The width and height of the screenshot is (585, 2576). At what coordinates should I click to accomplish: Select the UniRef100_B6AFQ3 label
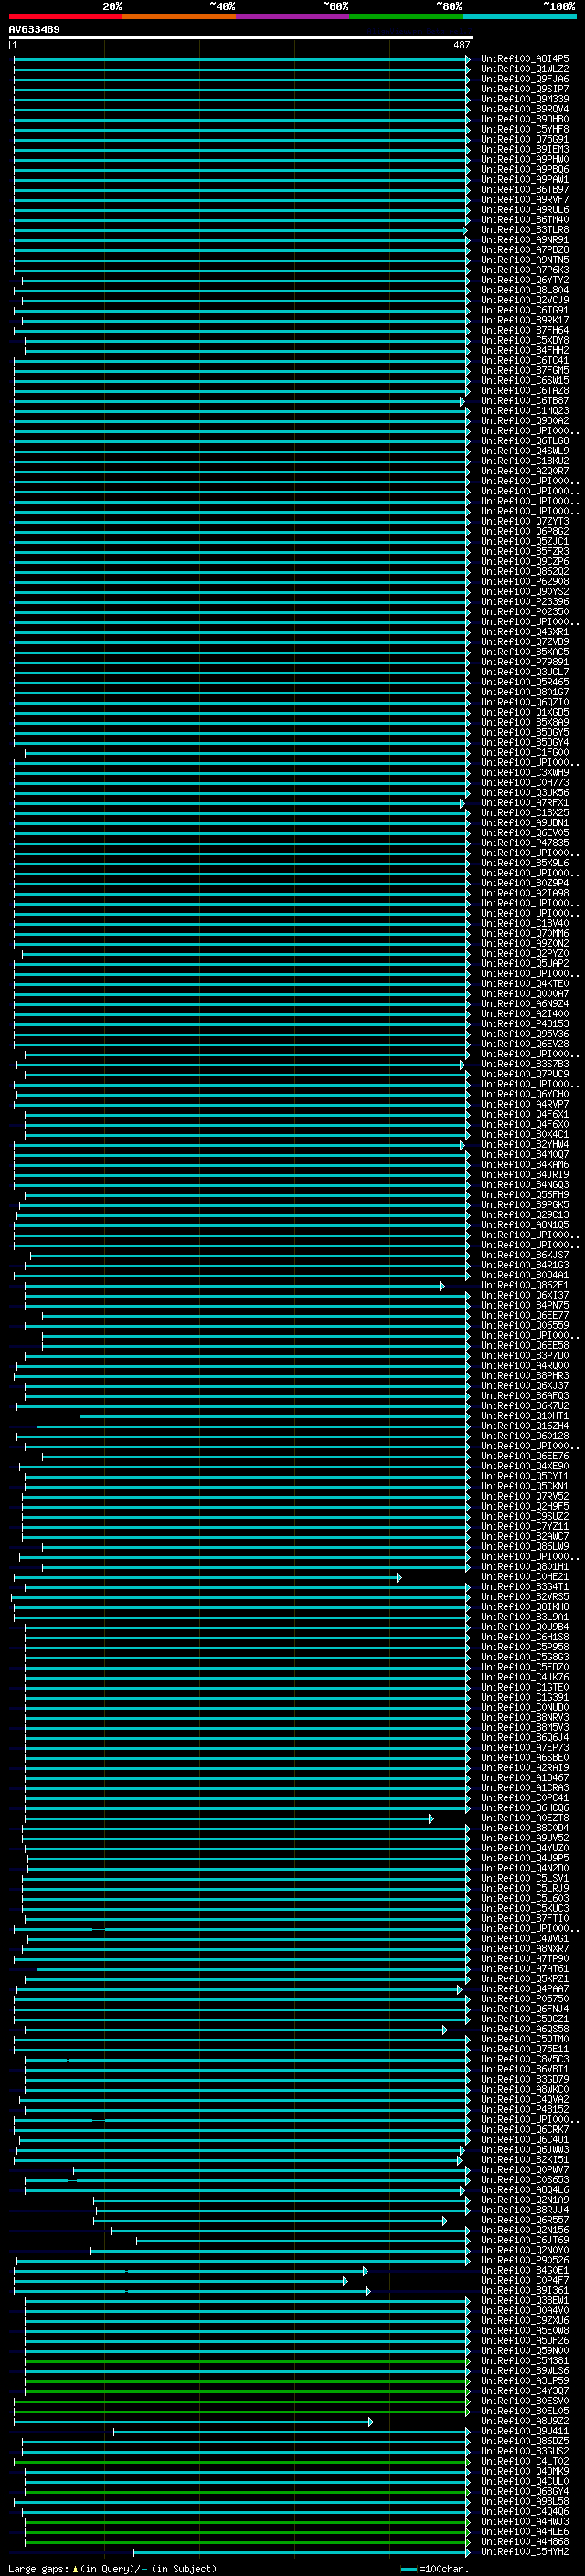[x=525, y=1395]
